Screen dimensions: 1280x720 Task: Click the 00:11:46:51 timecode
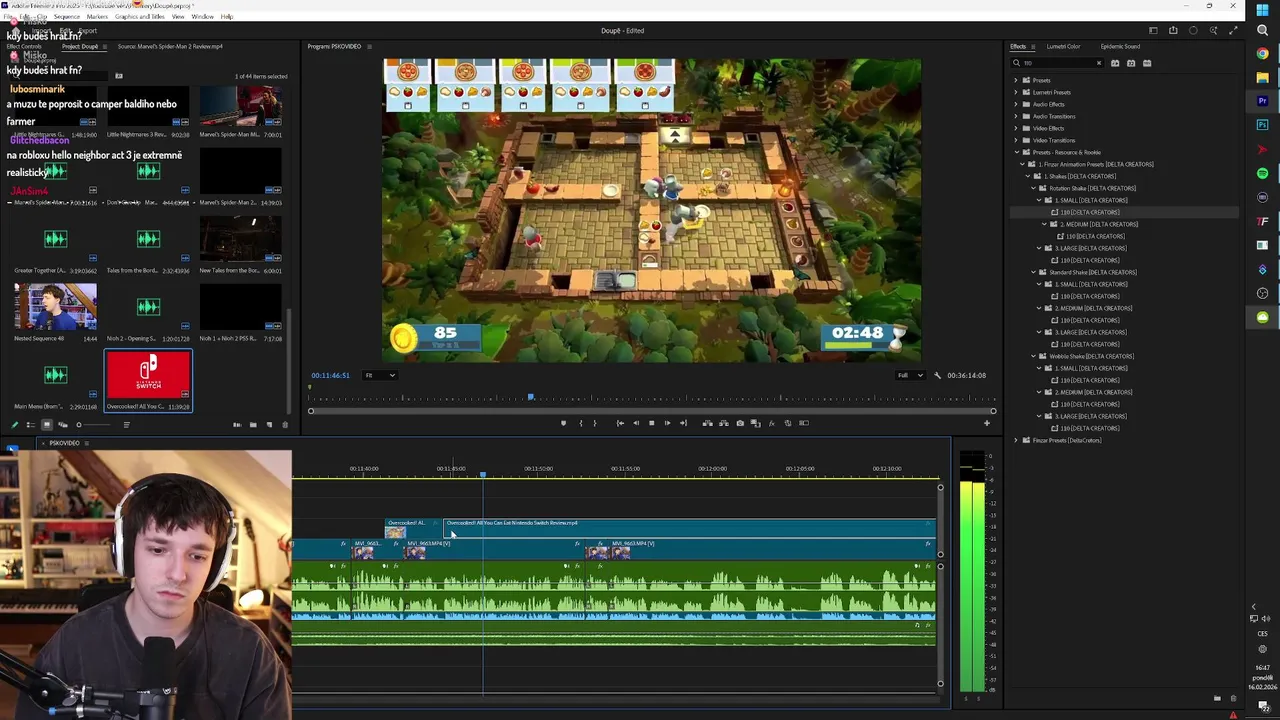(x=330, y=375)
